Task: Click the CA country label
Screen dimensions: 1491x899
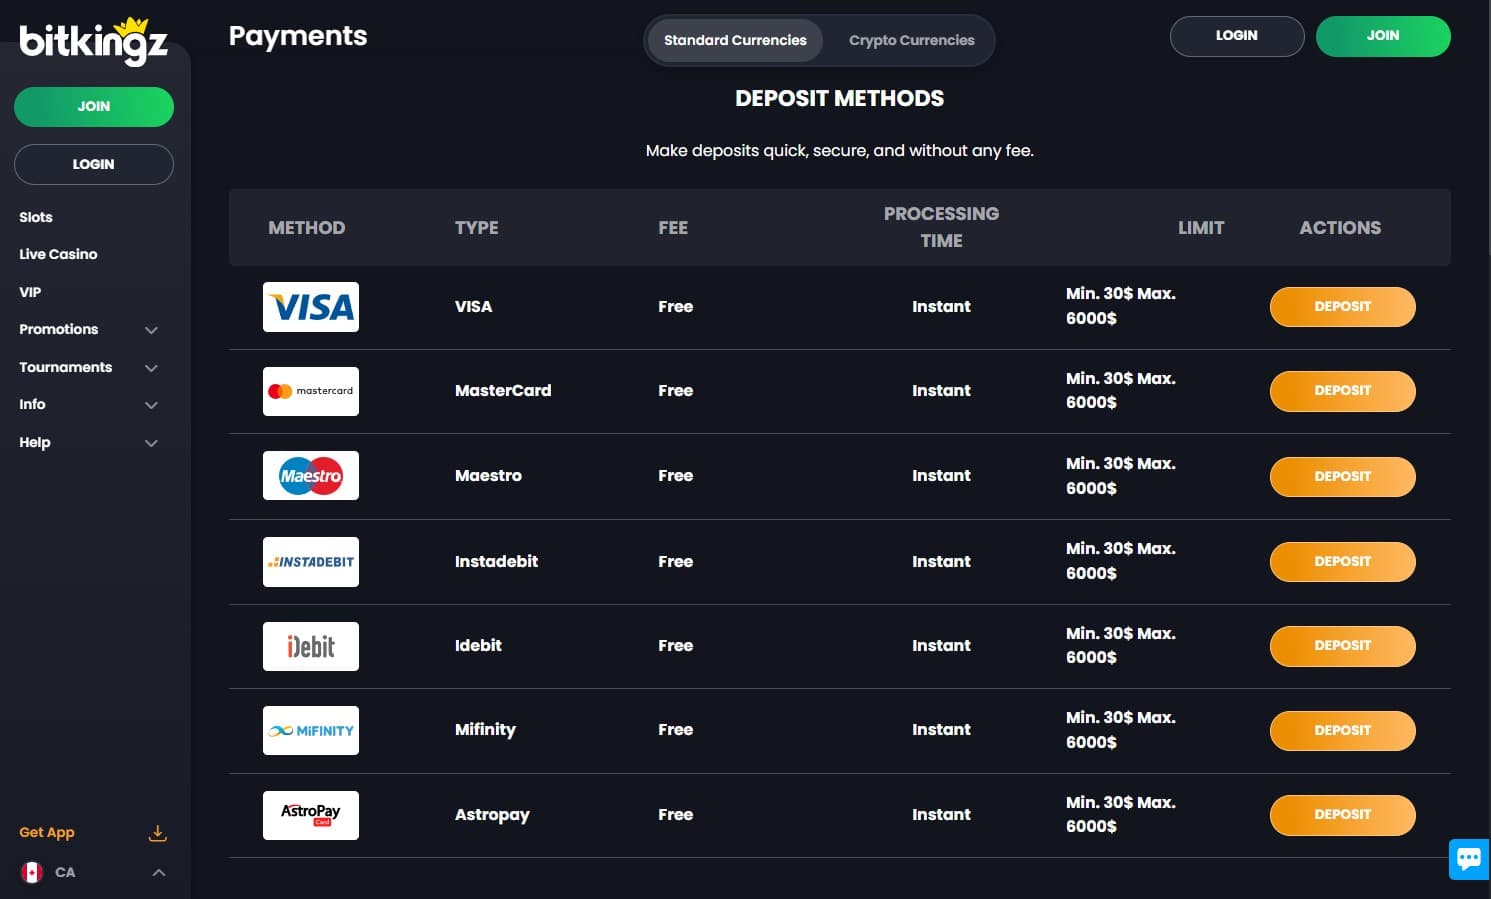Action: (x=65, y=872)
